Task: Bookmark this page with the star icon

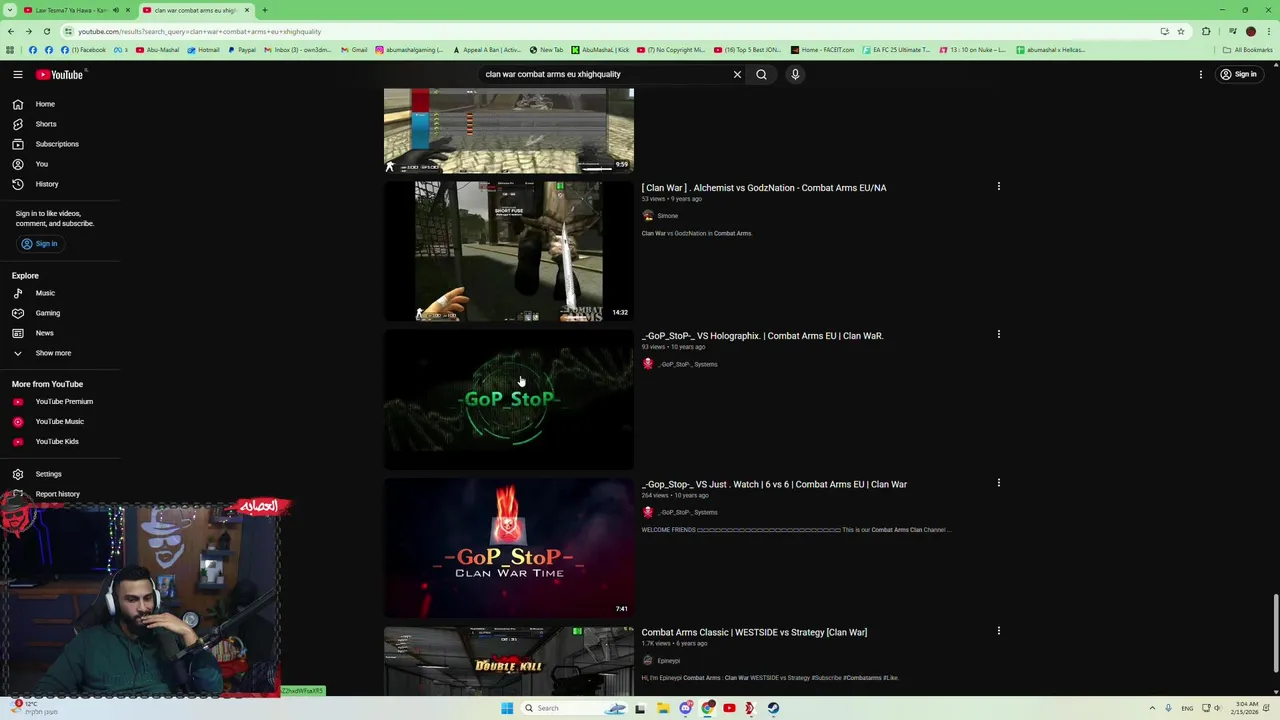Action: (1181, 31)
